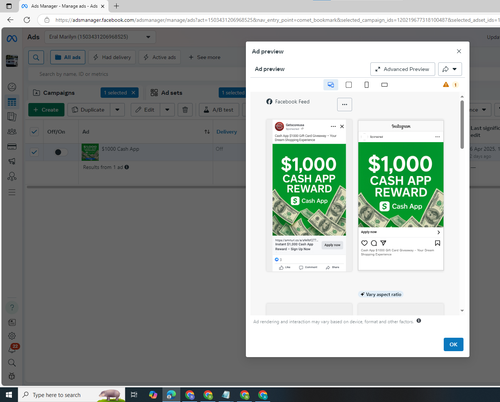Viewport: 500px width, 402px height.
Task: Open a new browser tab
Action: click(x=116, y=6)
